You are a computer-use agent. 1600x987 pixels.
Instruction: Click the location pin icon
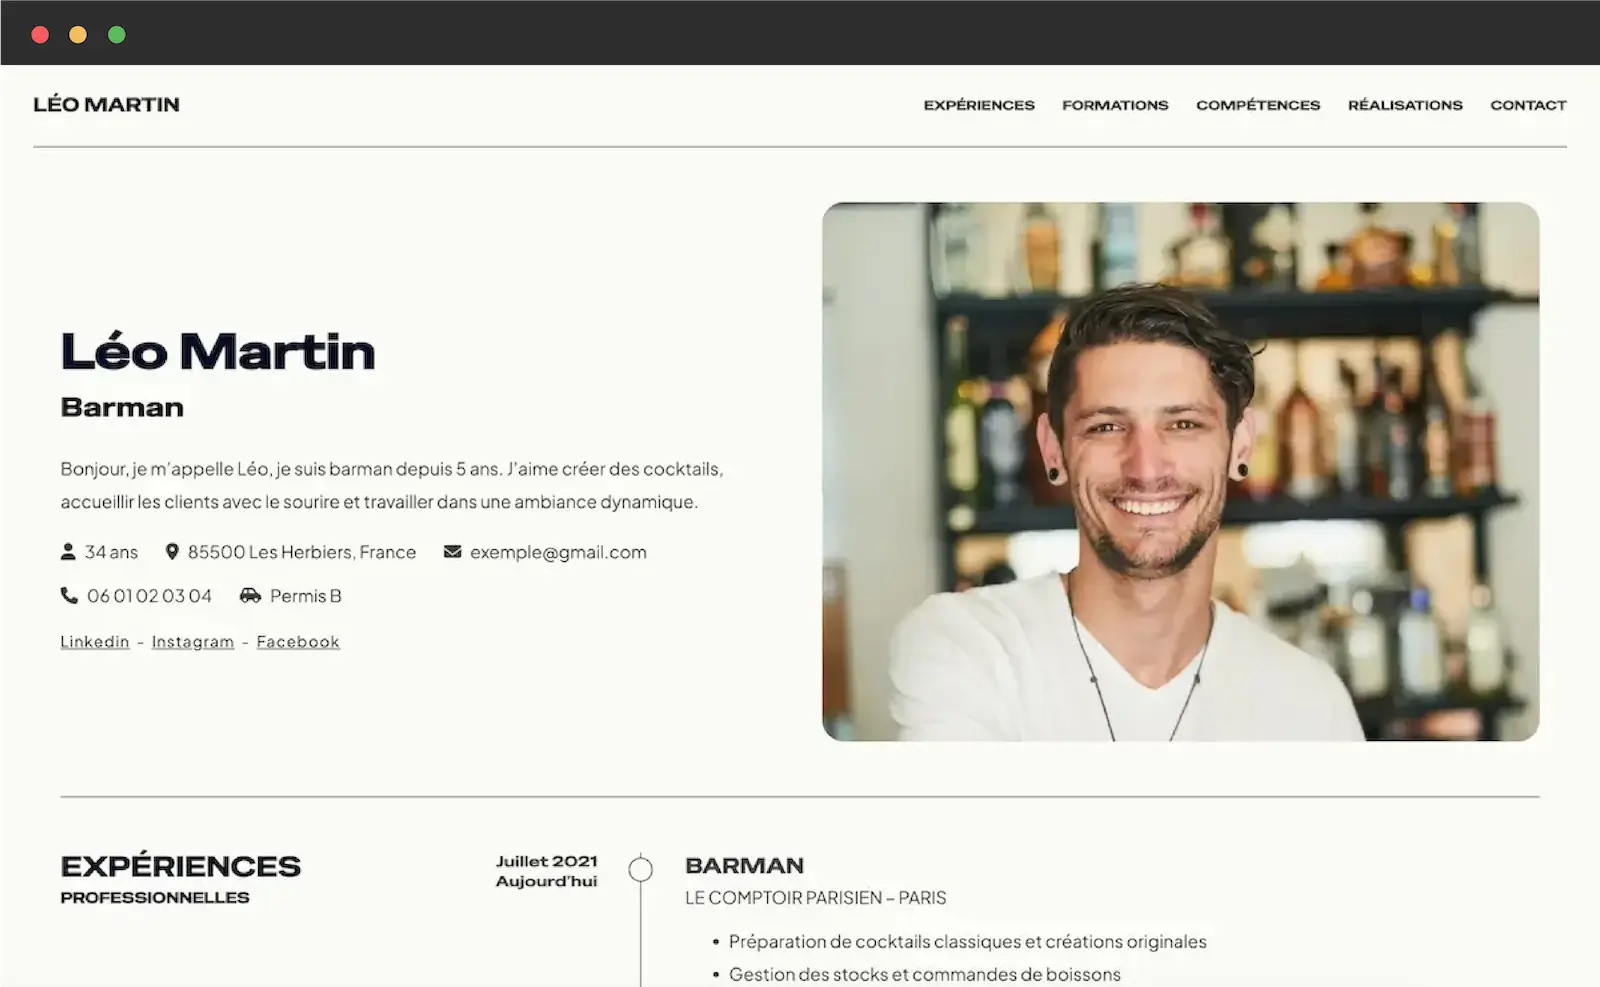coord(172,552)
